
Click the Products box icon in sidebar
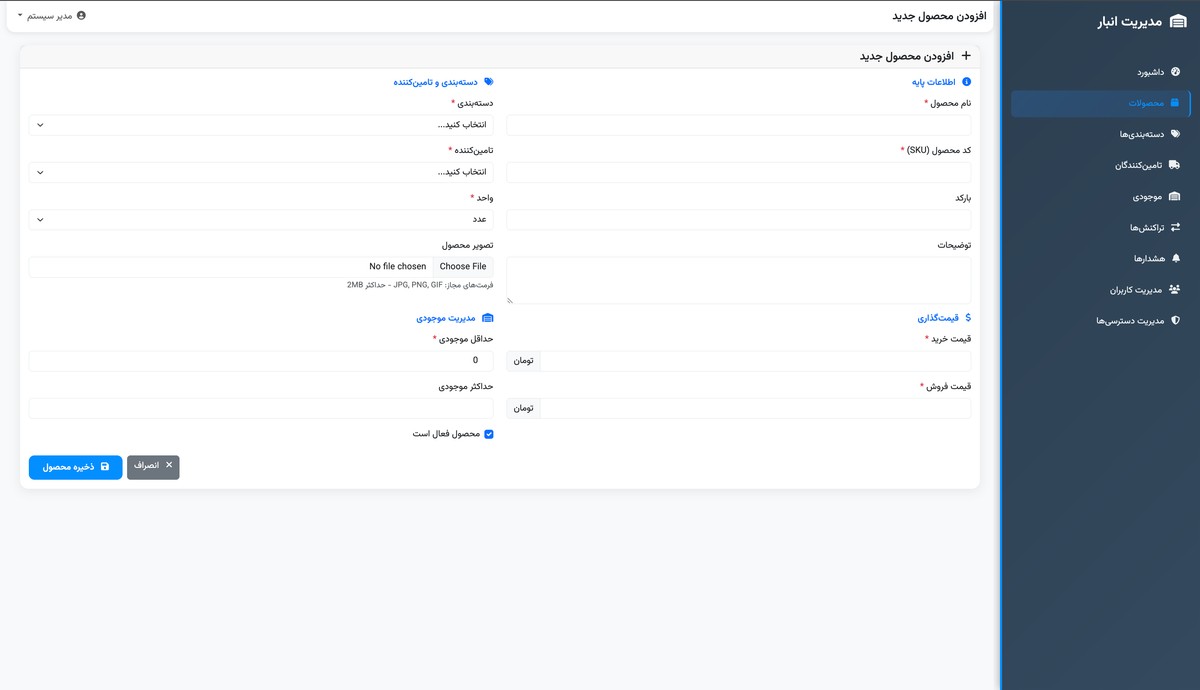click(x=1175, y=103)
